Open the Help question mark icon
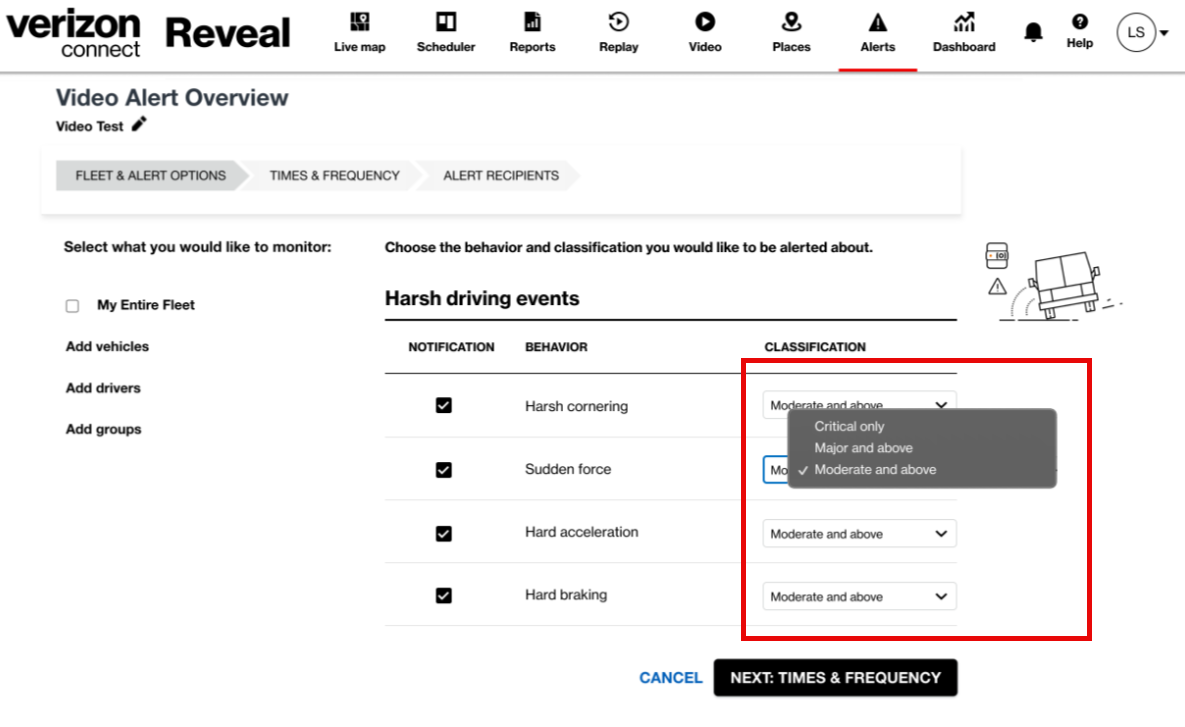This screenshot has height=727, width=1185. (1080, 22)
